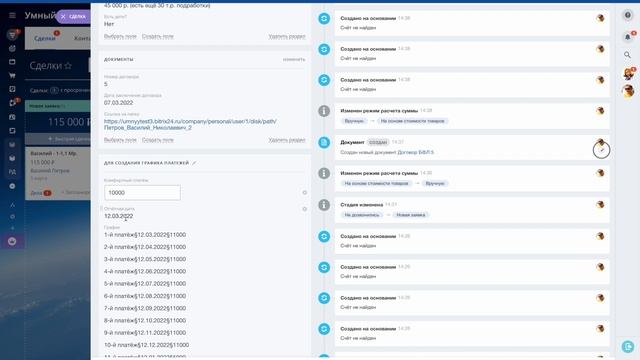Screen dimensions: 640x360
Task: Click Удалить раздел in the ДОКУМЕНТЫ section
Action: (x=287, y=140)
